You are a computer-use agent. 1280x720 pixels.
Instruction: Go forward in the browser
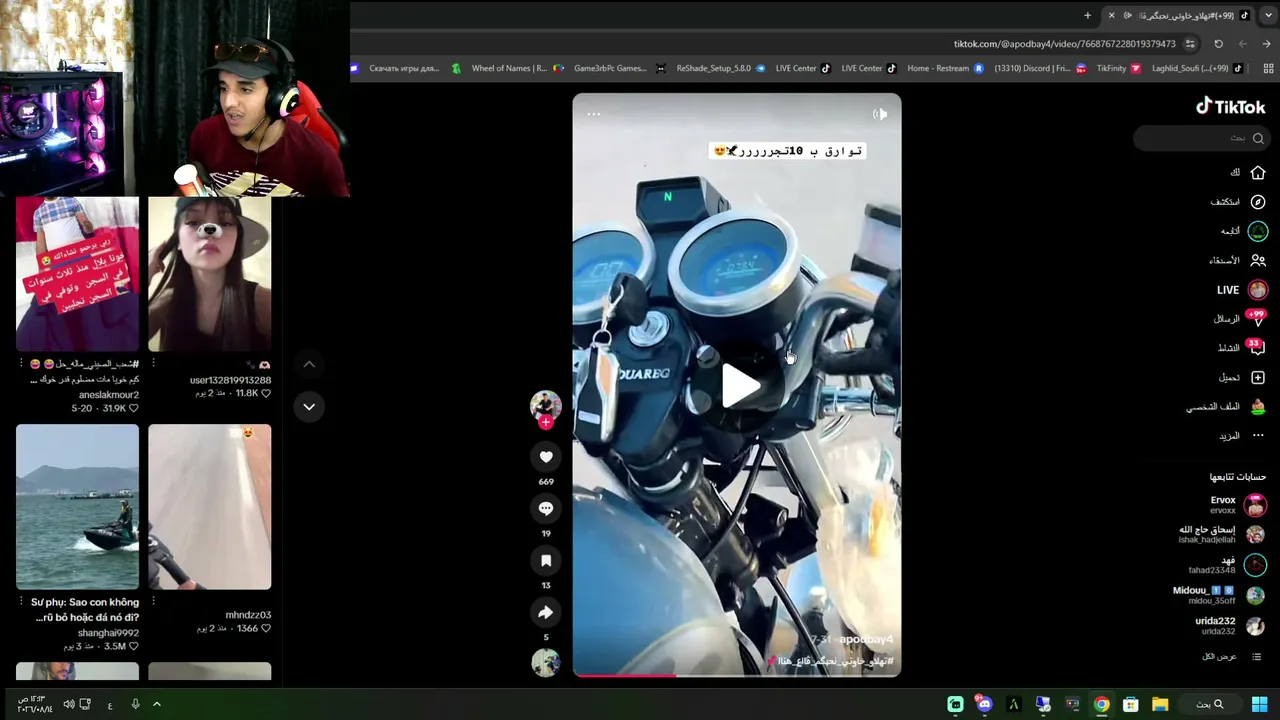(x=1242, y=44)
